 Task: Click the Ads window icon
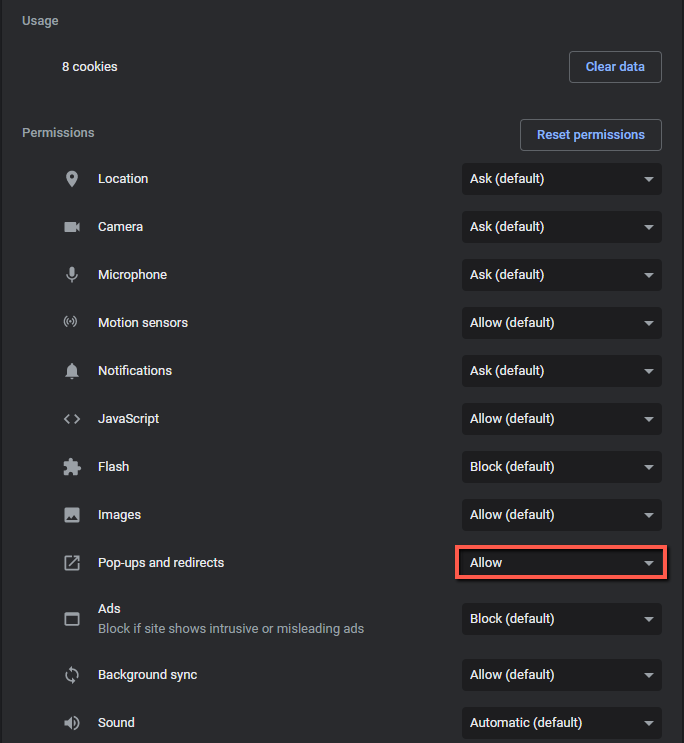click(72, 619)
